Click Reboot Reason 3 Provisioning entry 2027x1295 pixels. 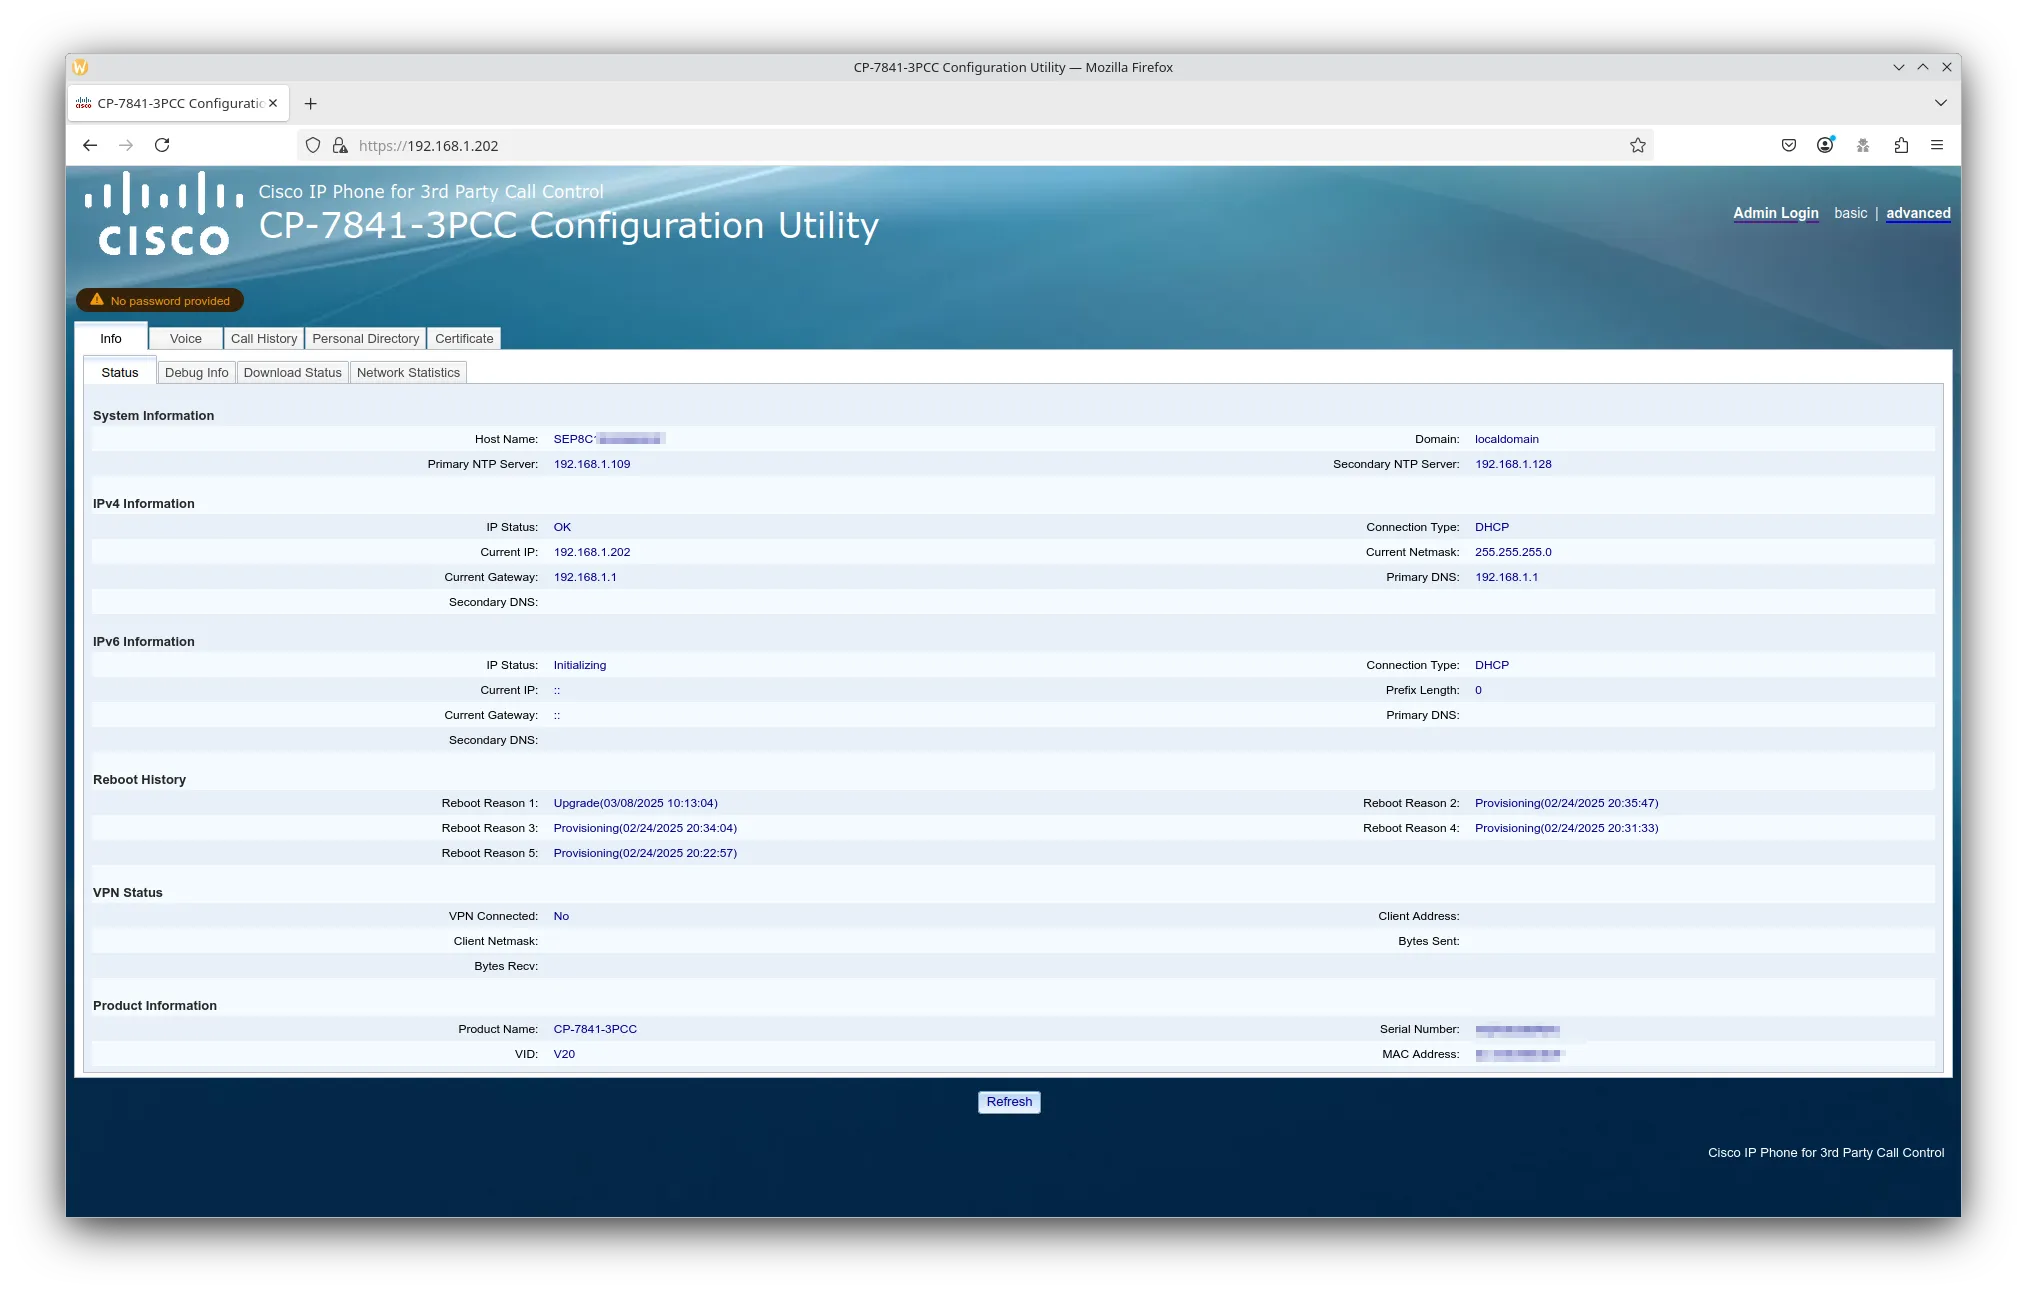[645, 828]
